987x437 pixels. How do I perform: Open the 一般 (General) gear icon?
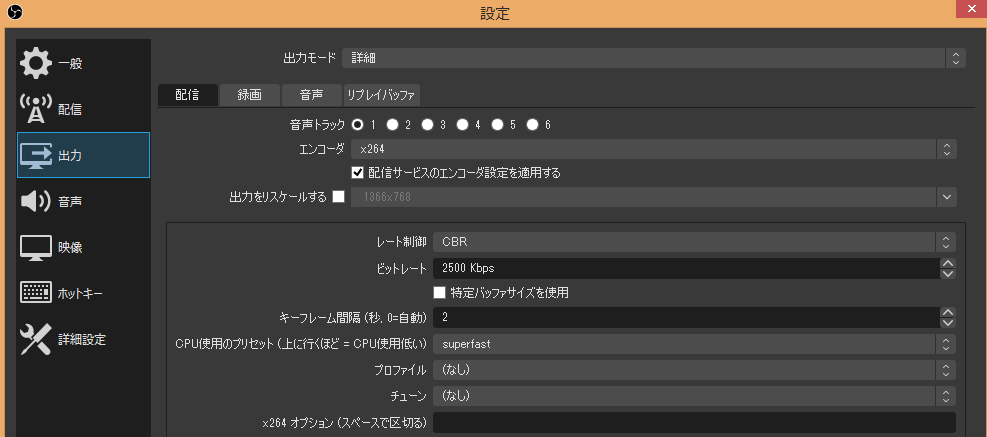click(x=37, y=63)
